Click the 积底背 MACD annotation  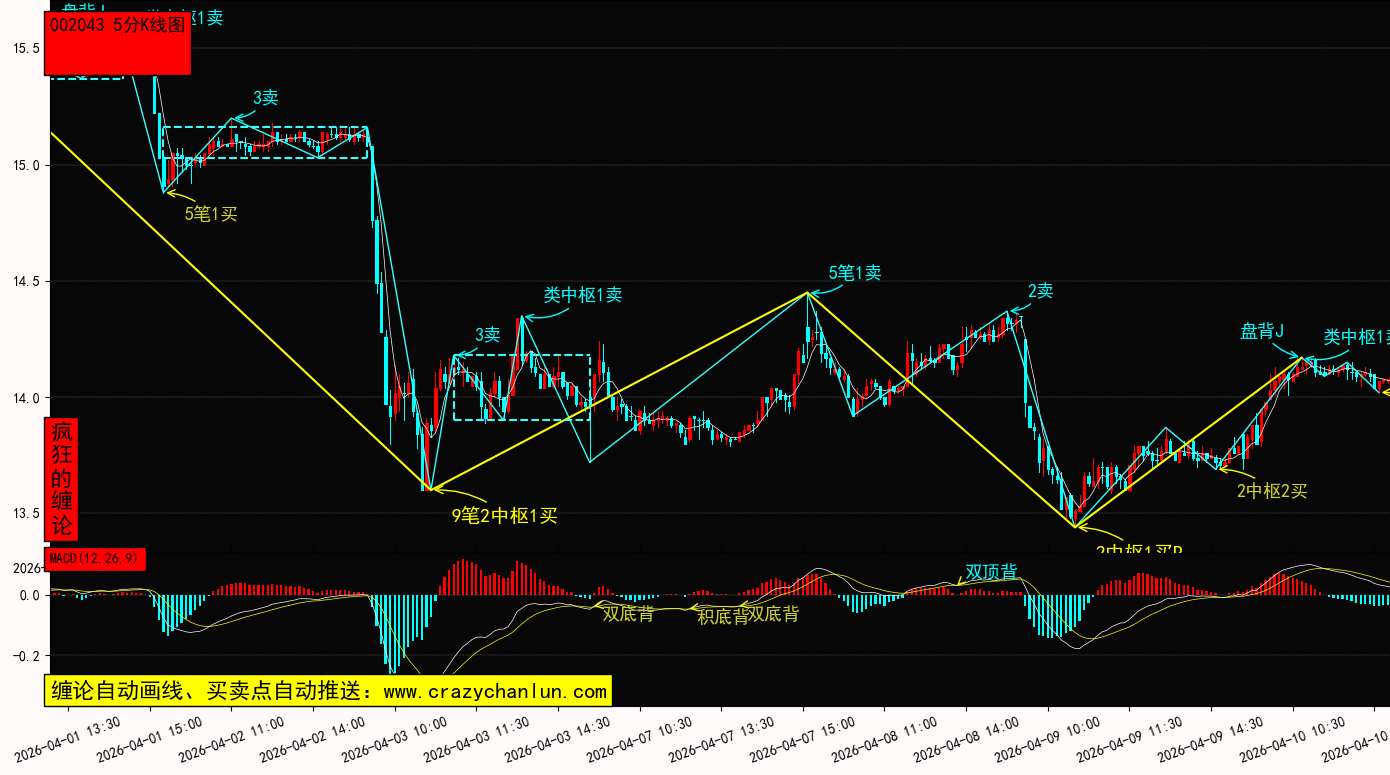coord(722,616)
